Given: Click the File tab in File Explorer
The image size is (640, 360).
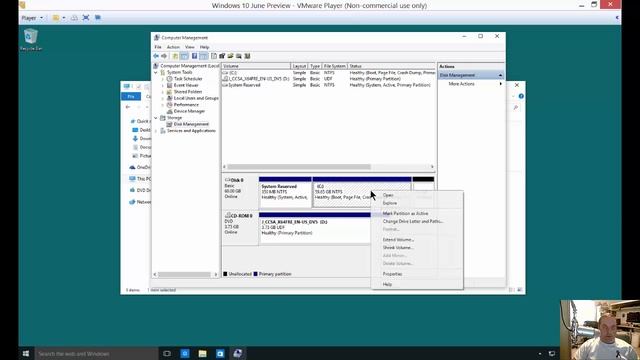Looking at the screenshot, I should tap(131, 96).
